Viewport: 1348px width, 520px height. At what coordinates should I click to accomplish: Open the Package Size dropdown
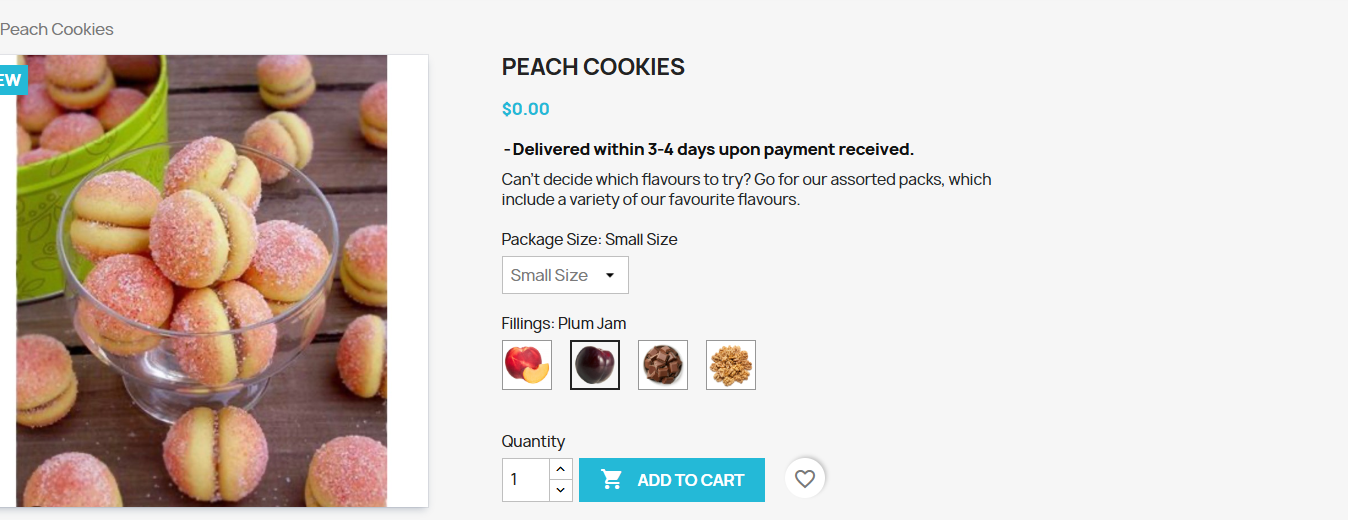[564, 275]
